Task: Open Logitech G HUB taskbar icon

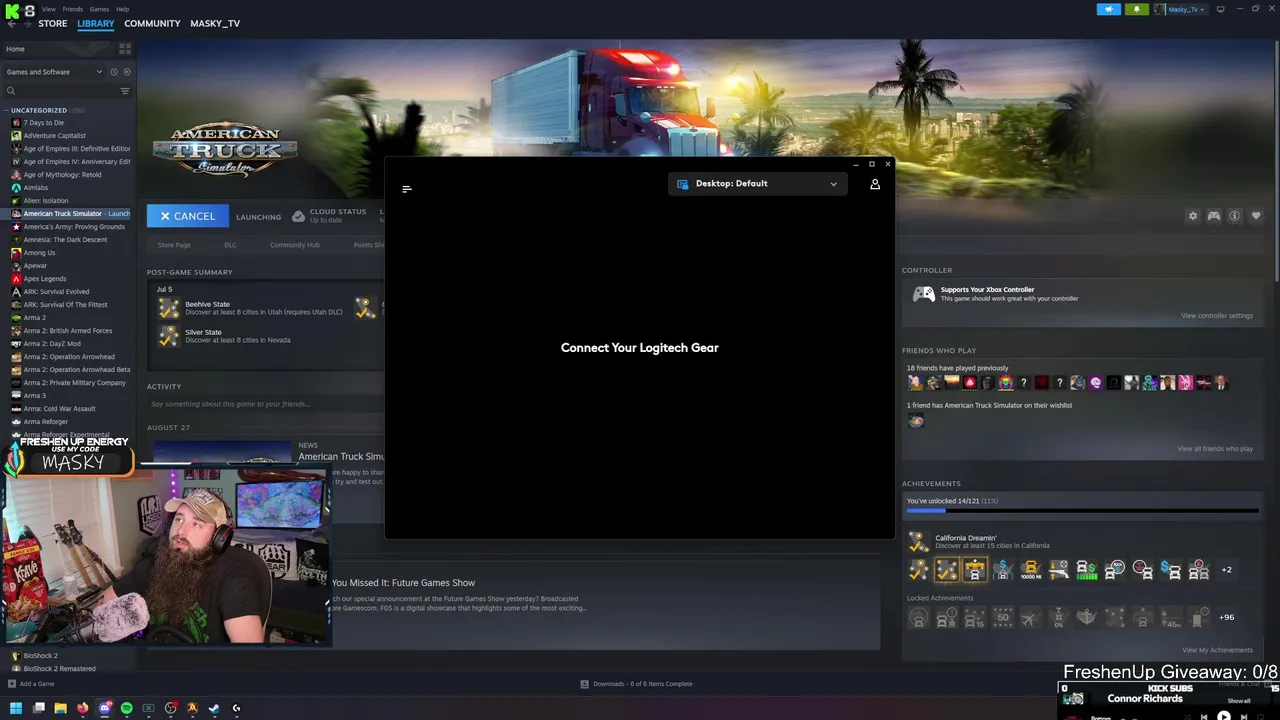Action: click(236, 708)
